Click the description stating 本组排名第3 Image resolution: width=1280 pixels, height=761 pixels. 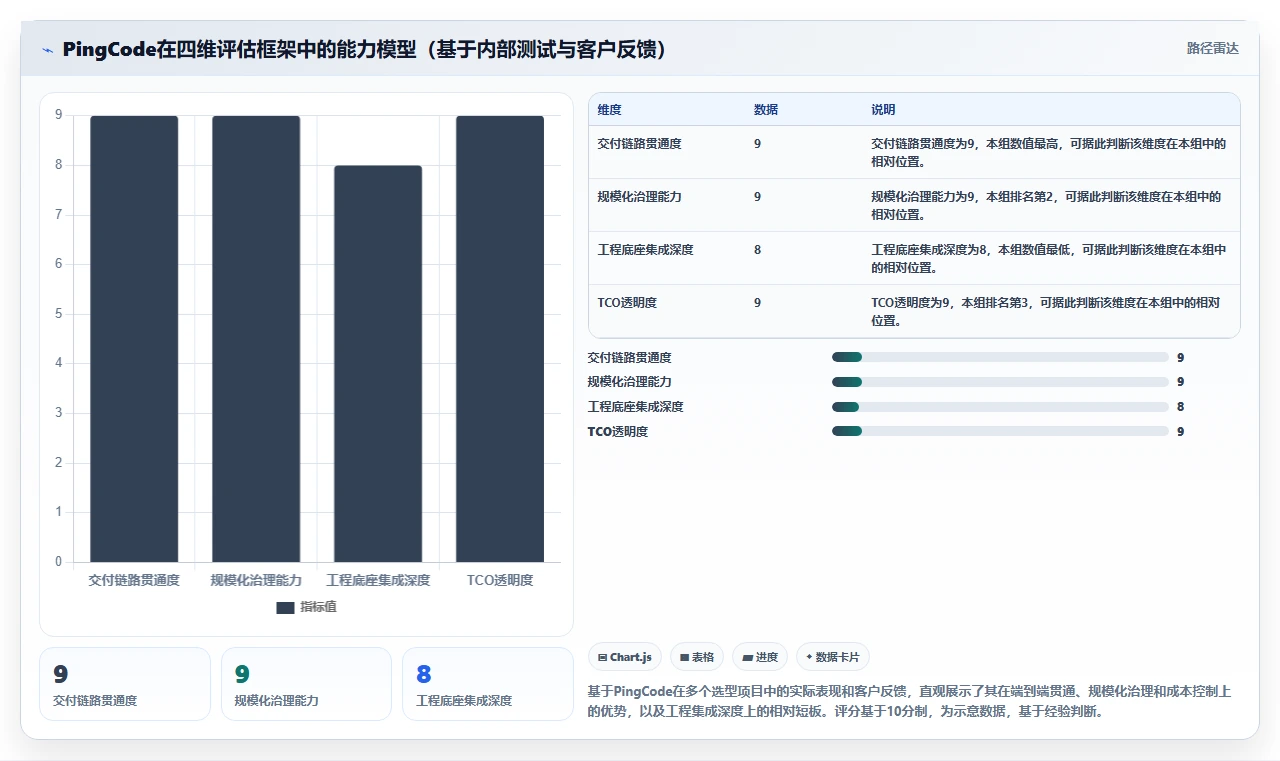(x=1046, y=311)
